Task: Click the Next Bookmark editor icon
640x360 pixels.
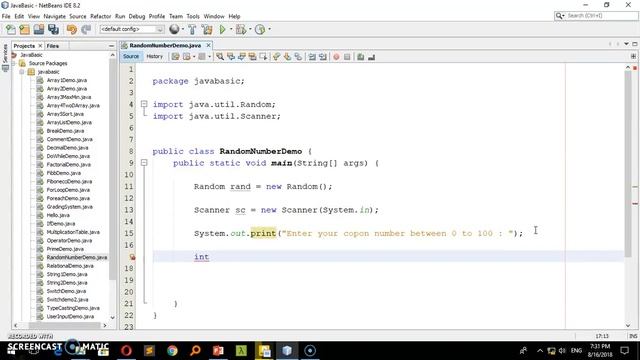Action: tap(287, 57)
